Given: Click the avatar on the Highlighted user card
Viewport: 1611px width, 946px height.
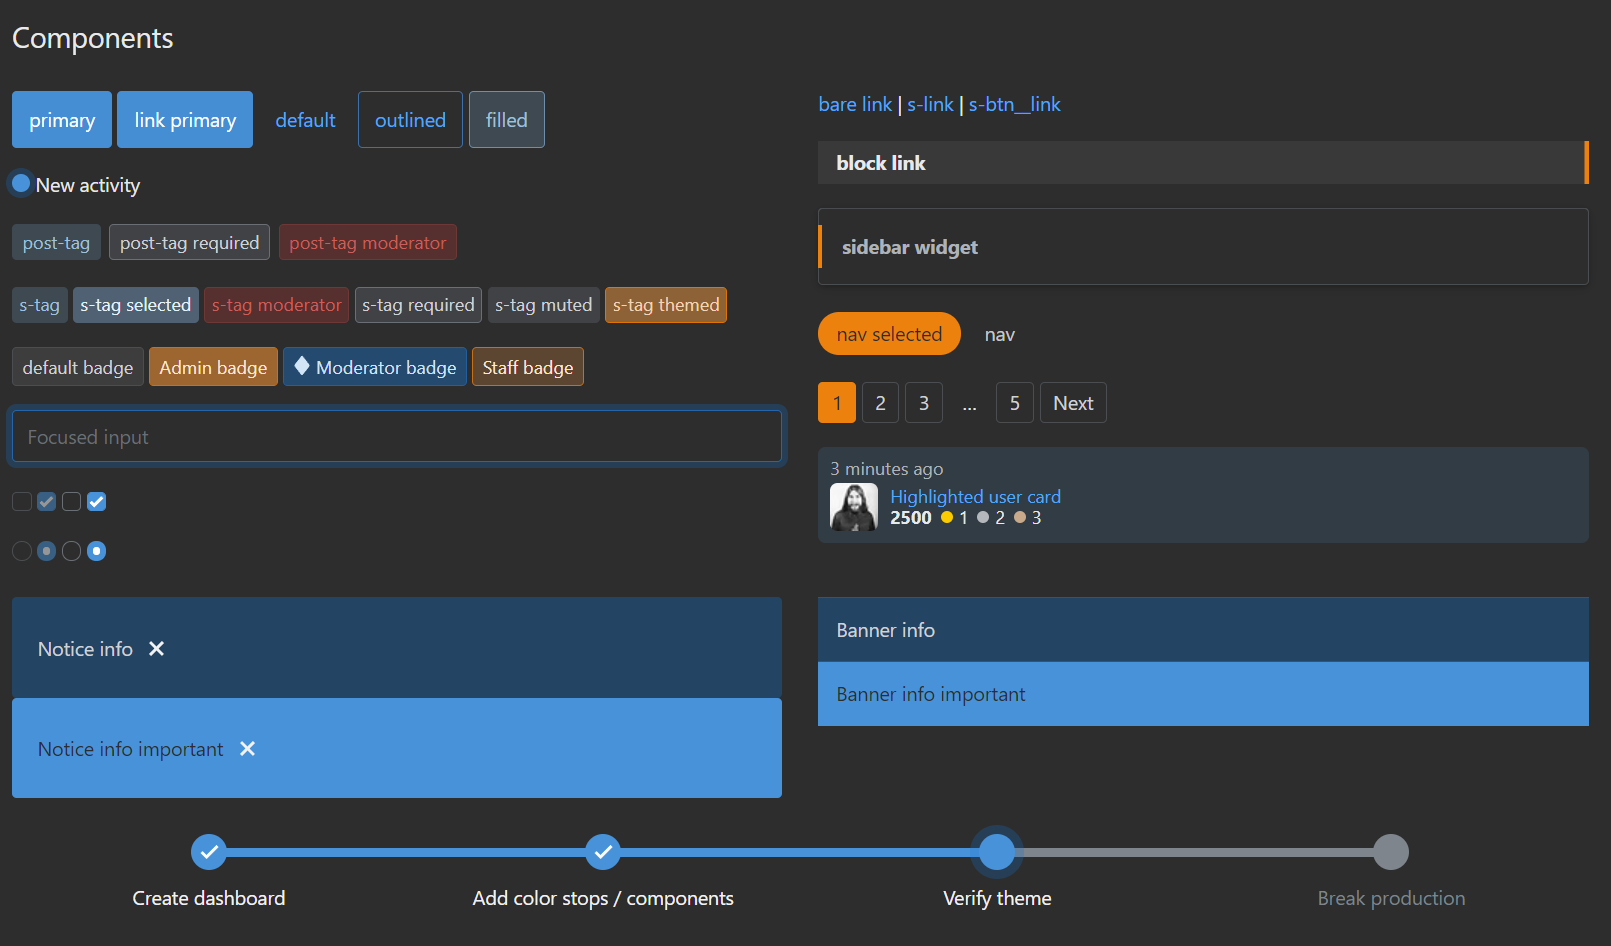Looking at the screenshot, I should point(853,506).
